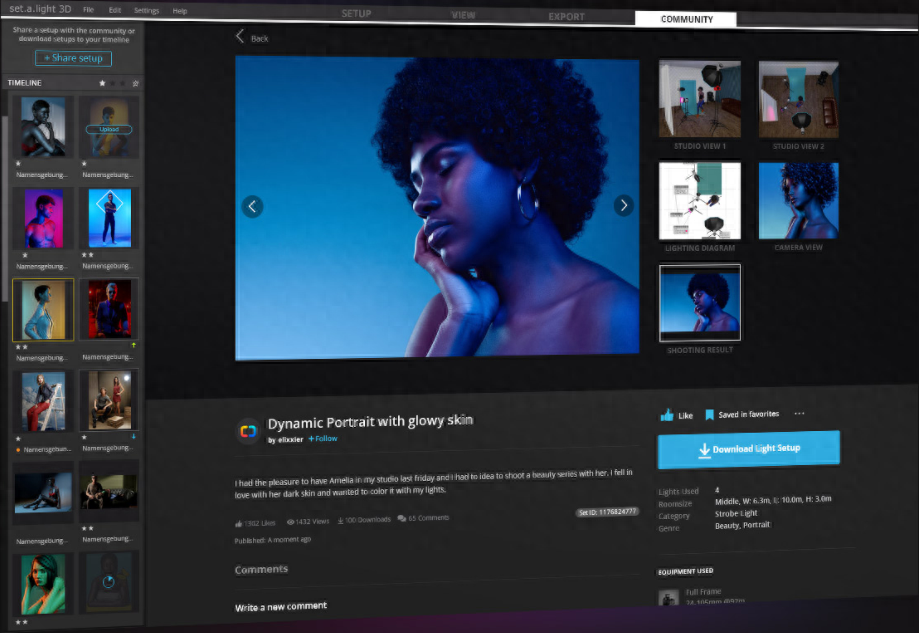Click the Saved in favorites bookmark icon
Viewport: 919px width, 633px height.
(x=709, y=414)
